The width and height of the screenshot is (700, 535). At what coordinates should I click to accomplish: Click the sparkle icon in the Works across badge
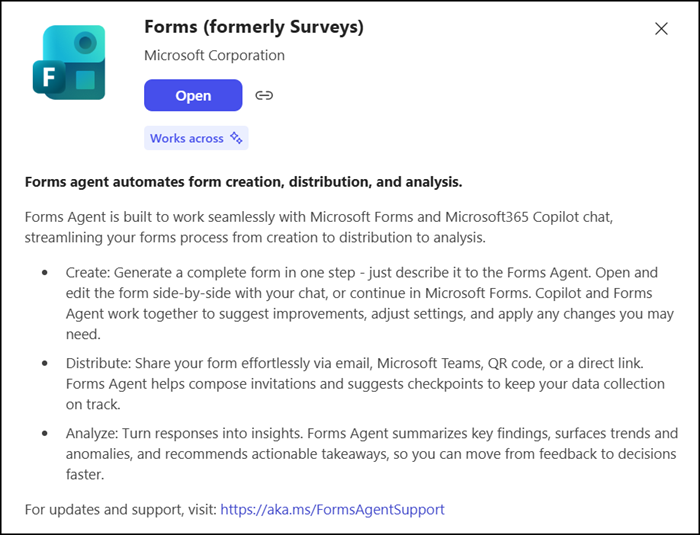(x=237, y=138)
